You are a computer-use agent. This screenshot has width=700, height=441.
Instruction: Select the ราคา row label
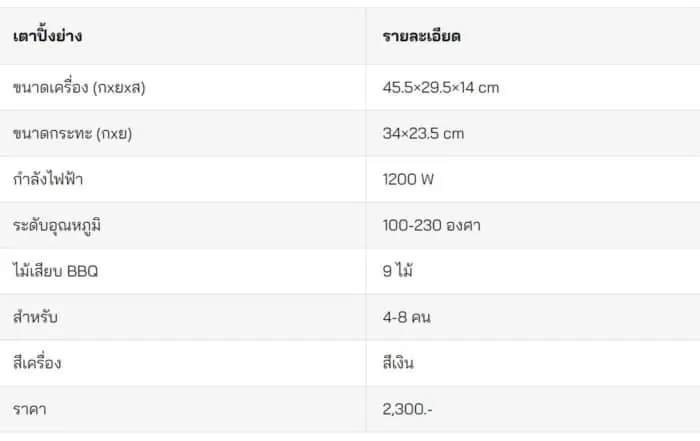pyautogui.click(x=29, y=409)
